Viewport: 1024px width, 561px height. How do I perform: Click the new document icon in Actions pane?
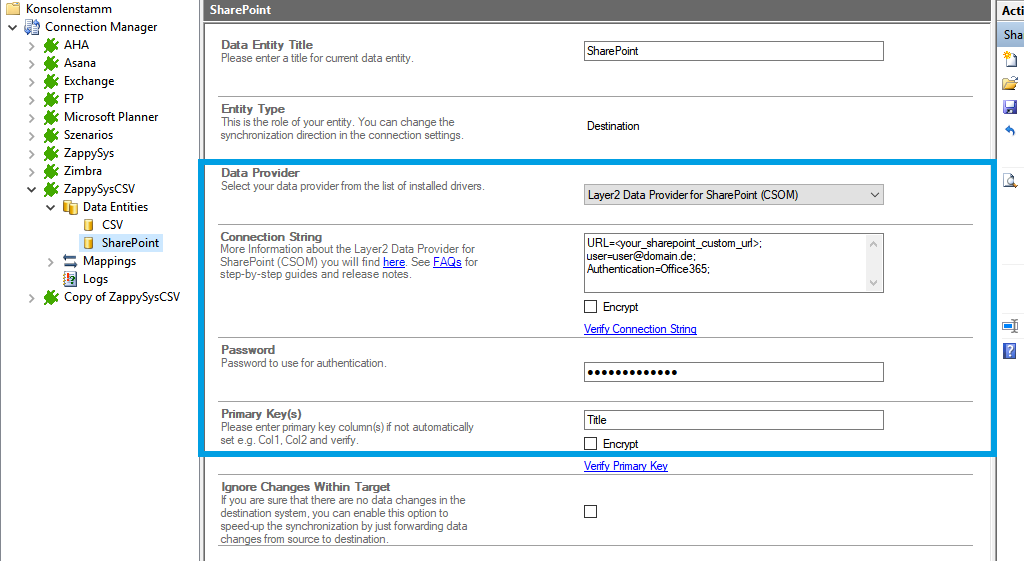(x=1010, y=59)
